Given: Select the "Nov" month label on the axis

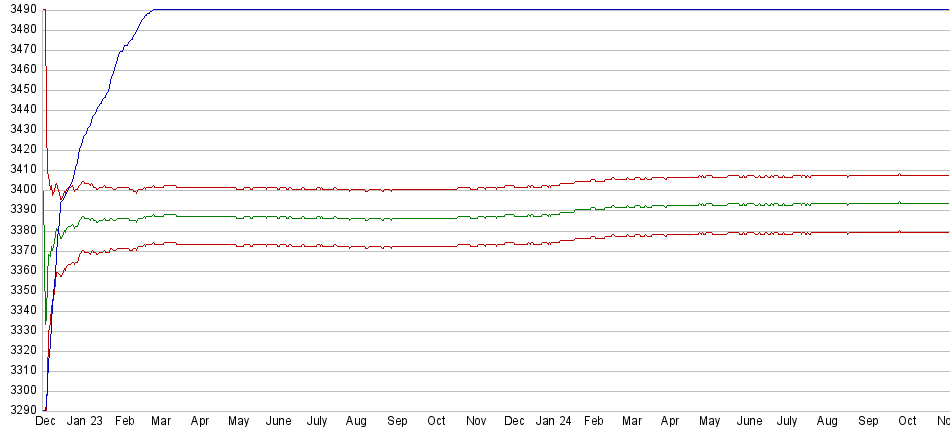Looking at the screenshot, I should pos(476,422).
